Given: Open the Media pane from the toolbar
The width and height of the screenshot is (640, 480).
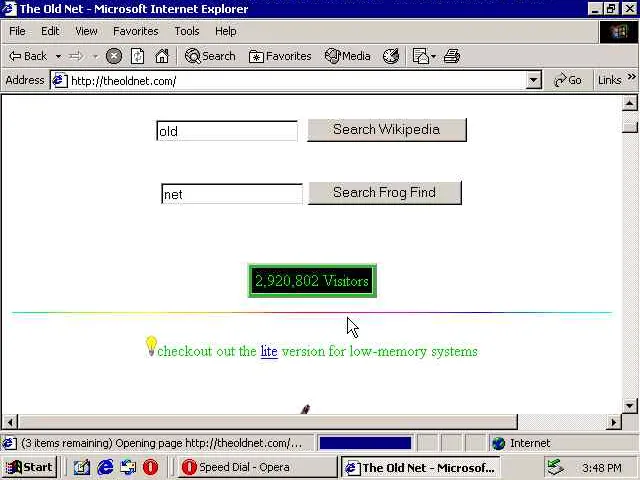Looking at the screenshot, I should (x=348, y=56).
